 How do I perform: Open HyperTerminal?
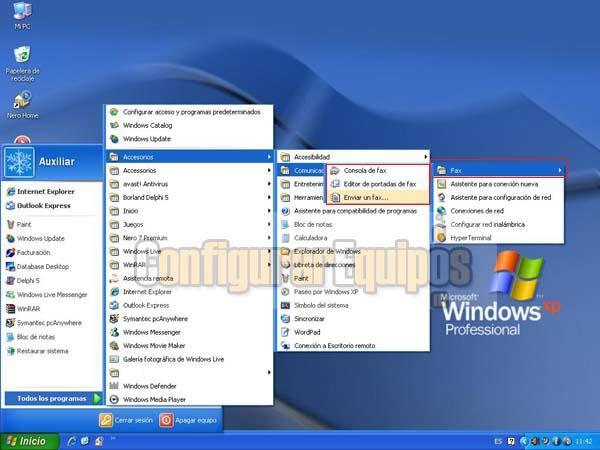point(499,238)
